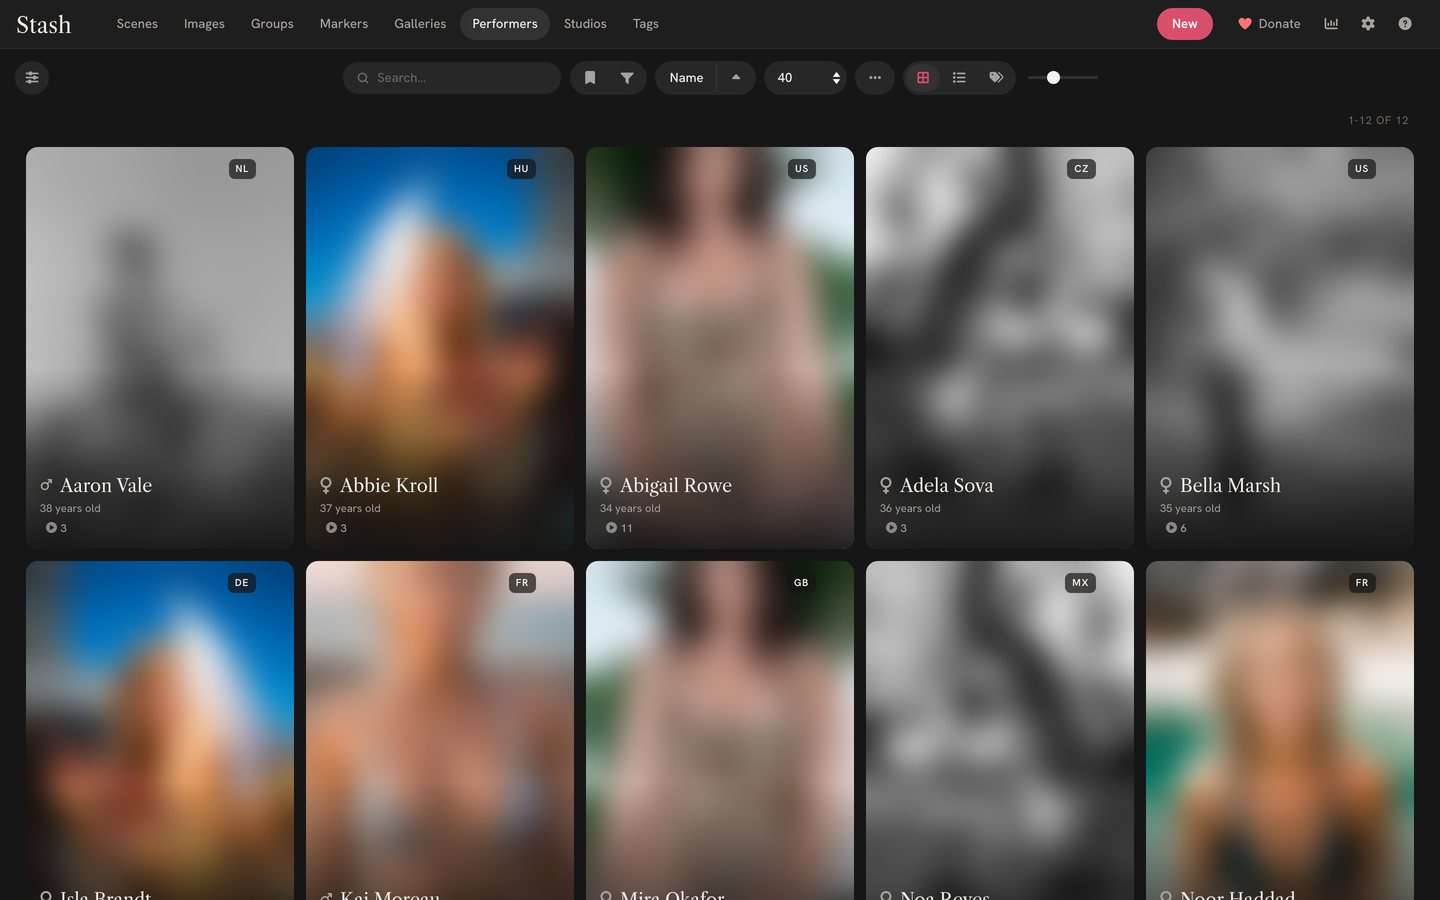Open the settings gear icon
Viewport: 1440px width, 900px height.
1368,24
